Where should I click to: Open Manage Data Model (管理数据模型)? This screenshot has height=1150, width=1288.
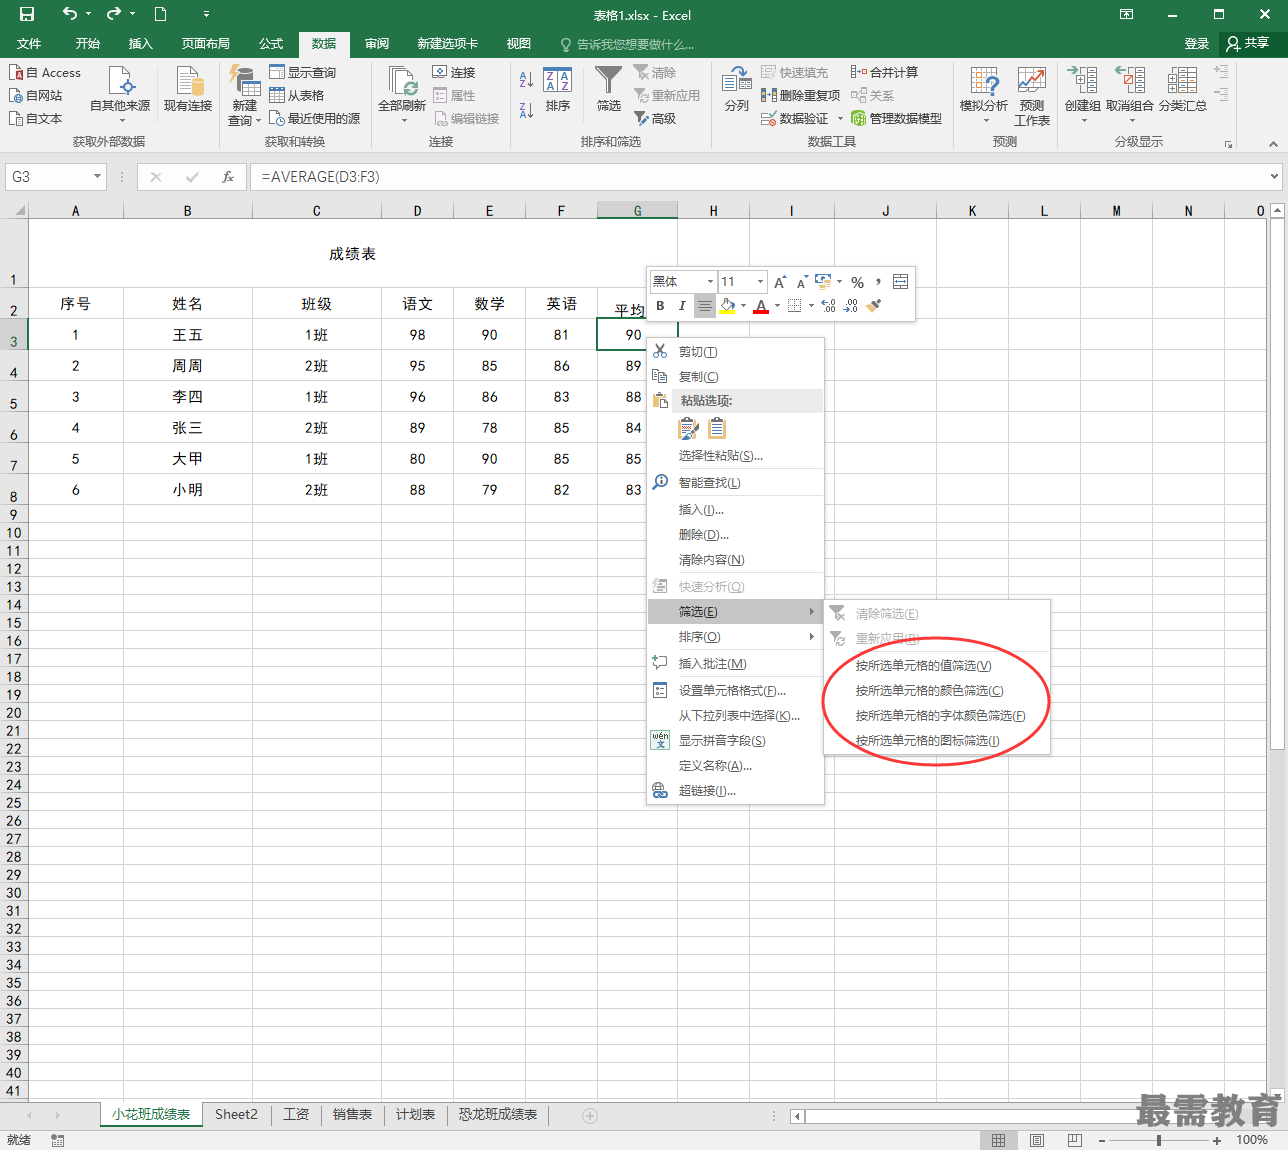tap(896, 118)
